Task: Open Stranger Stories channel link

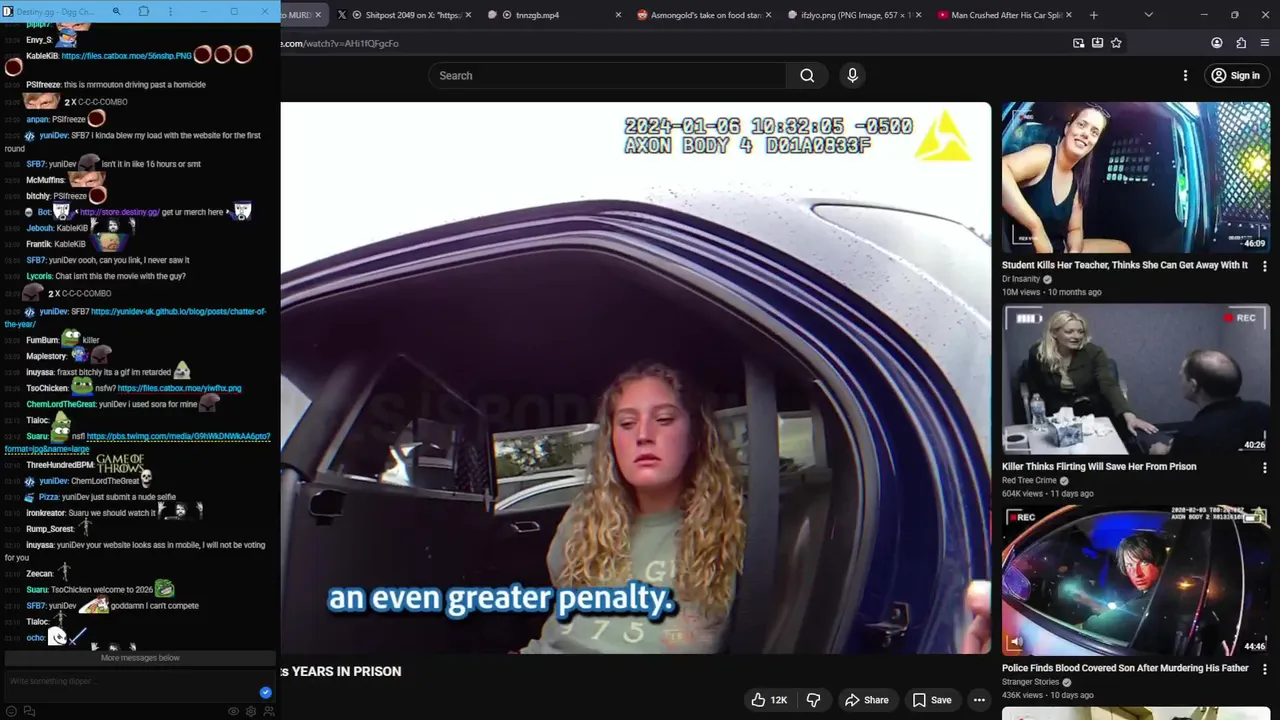Action: coord(1031,682)
